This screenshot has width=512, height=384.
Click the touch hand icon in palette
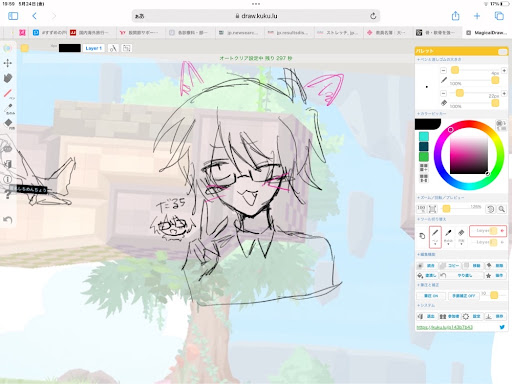422,236
